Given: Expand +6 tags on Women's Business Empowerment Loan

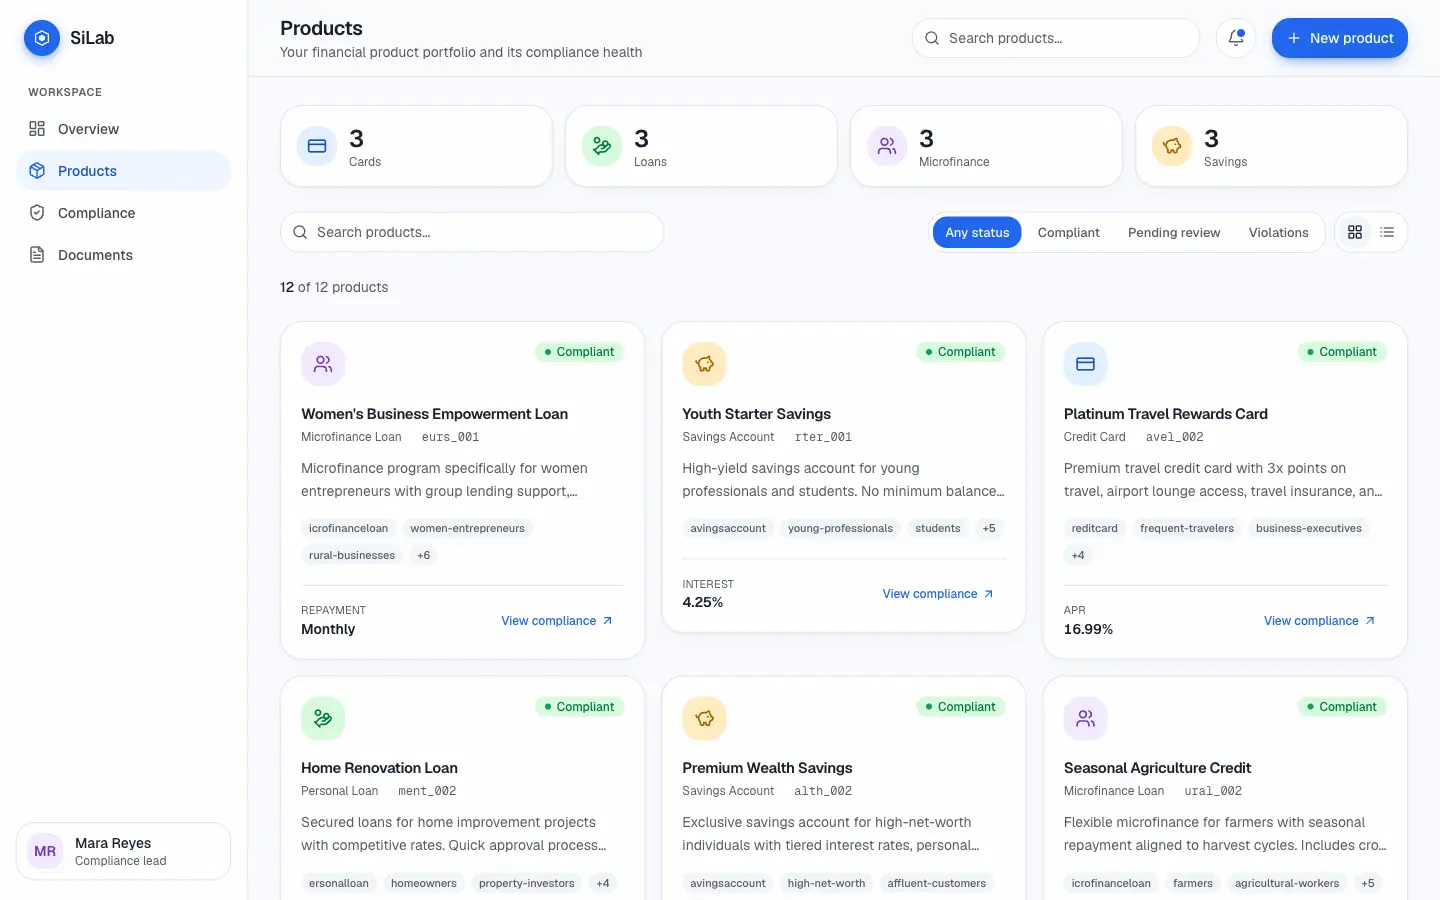Looking at the screenshot, I should pos(423,555).
